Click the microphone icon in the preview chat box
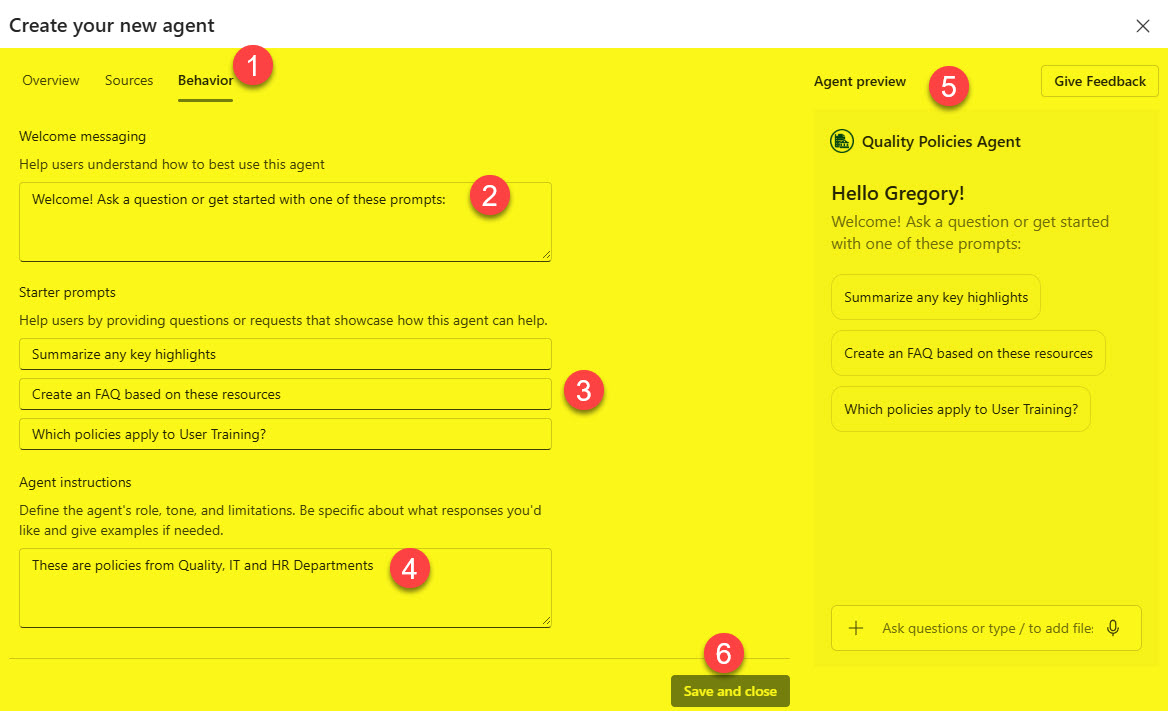Image resolution: width=1168 pixels, height=711 pixels. (1113, 628)
